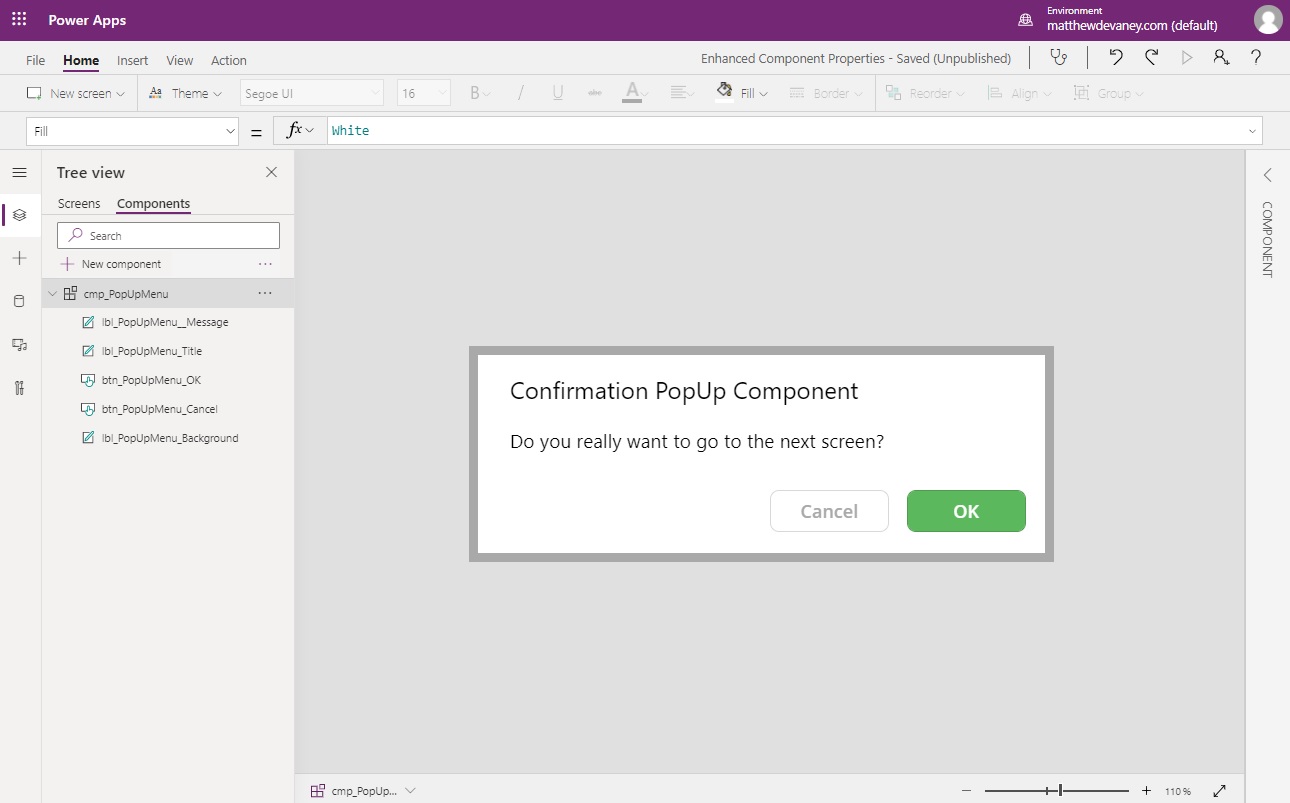This screenshot has height=803, width=1290.
Task: Collapse the cmp_PopUpMenu tree node
Action: tap(52, 293)
